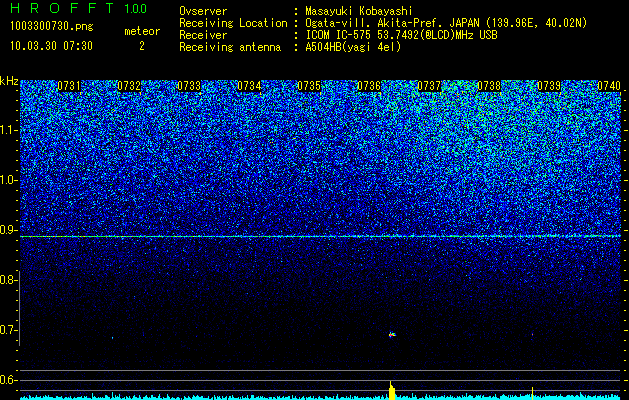Click the 0738 time marker

click(x=489, y=86)
